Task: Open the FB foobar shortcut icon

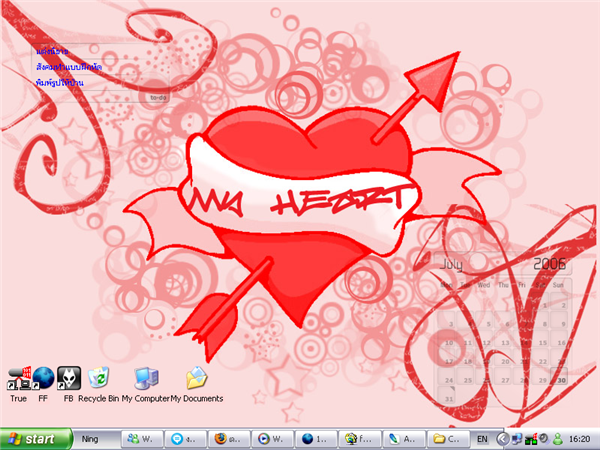Action: pos(69,378)
